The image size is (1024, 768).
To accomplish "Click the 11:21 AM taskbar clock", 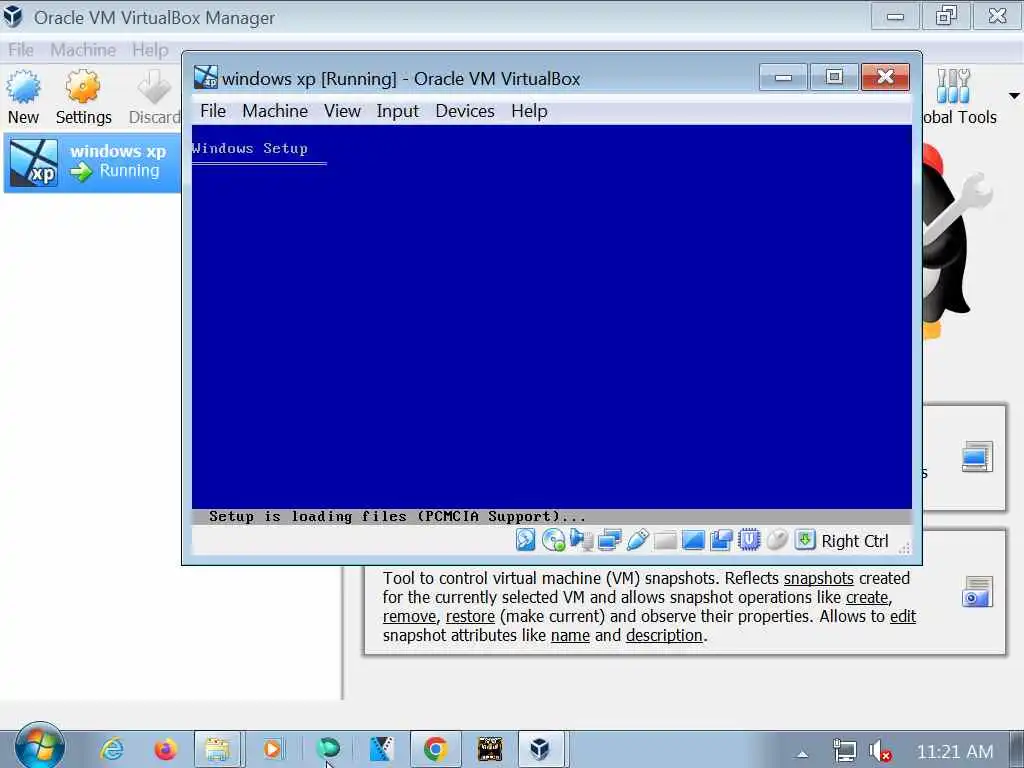I will coord(955,752).
